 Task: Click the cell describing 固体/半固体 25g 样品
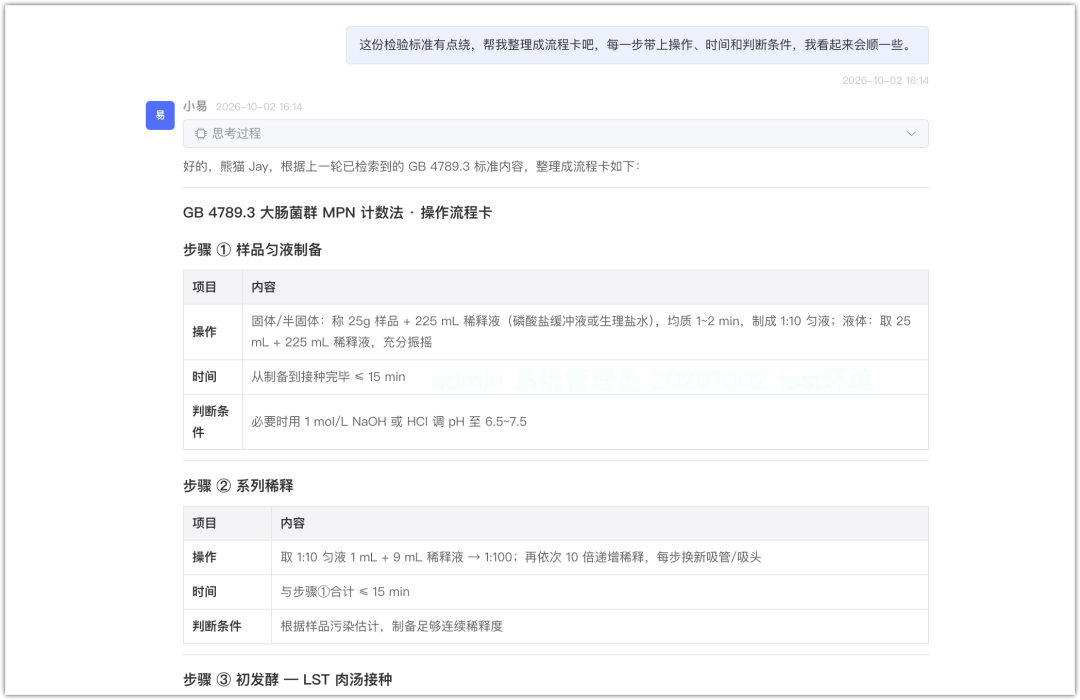pos(585,332)
